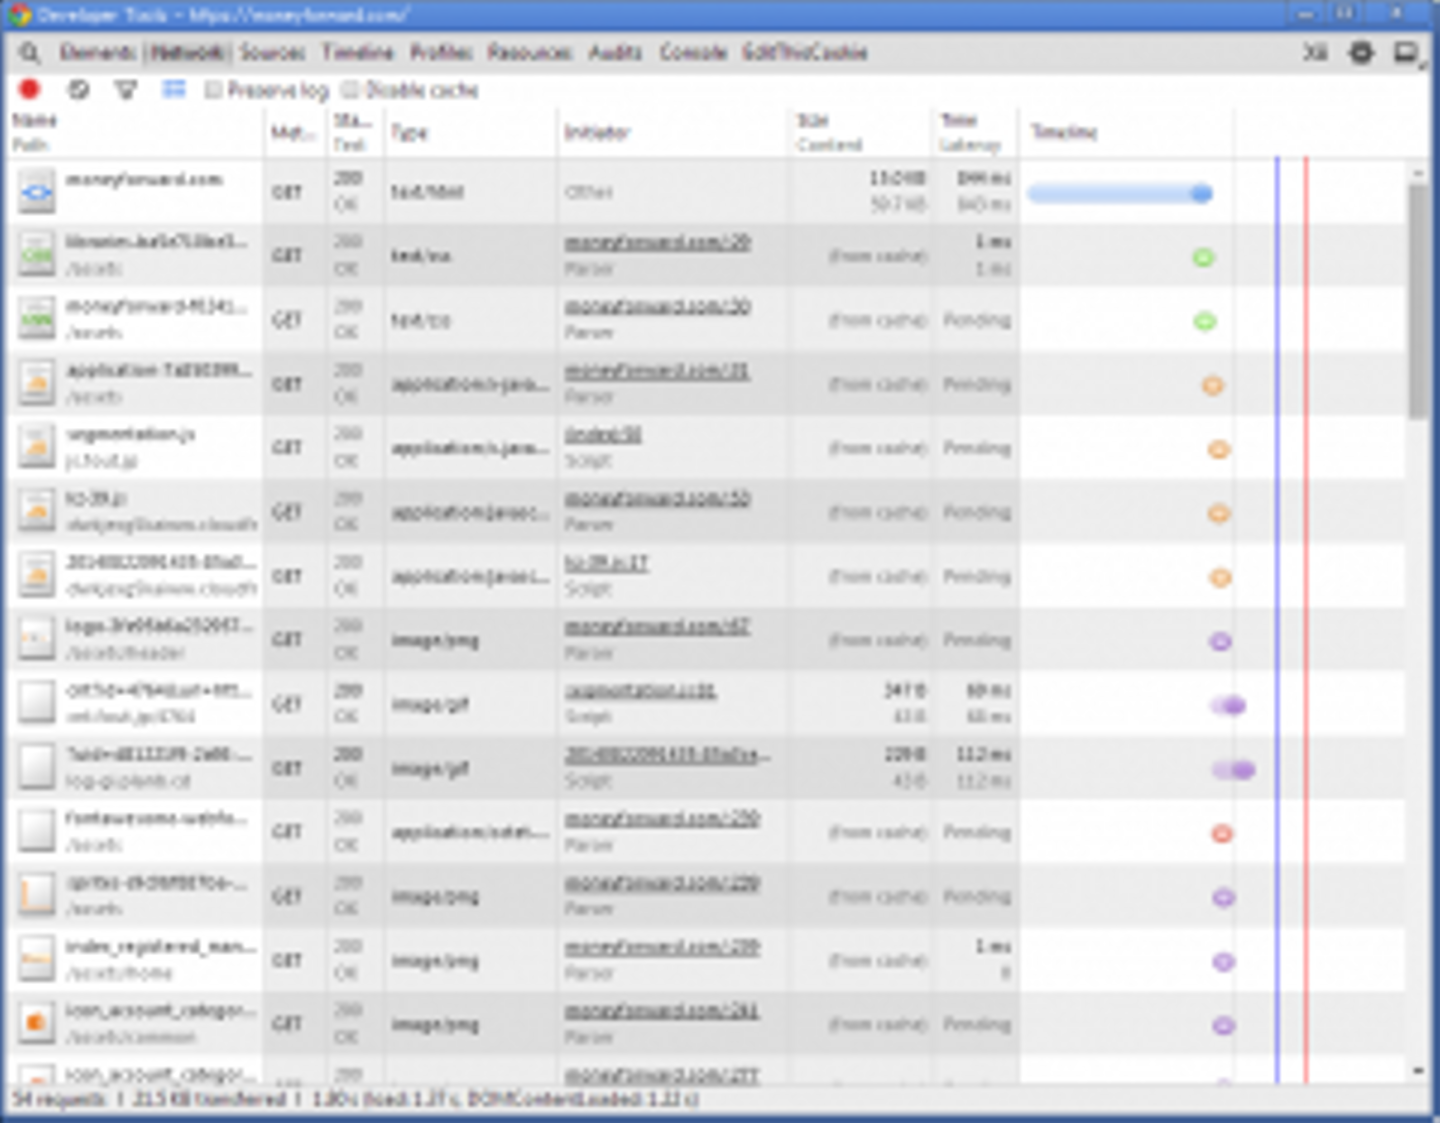This screenshot has height=1123, width=1440.
Task: Select the segmentation.js request name
Action: pos(130,435)
